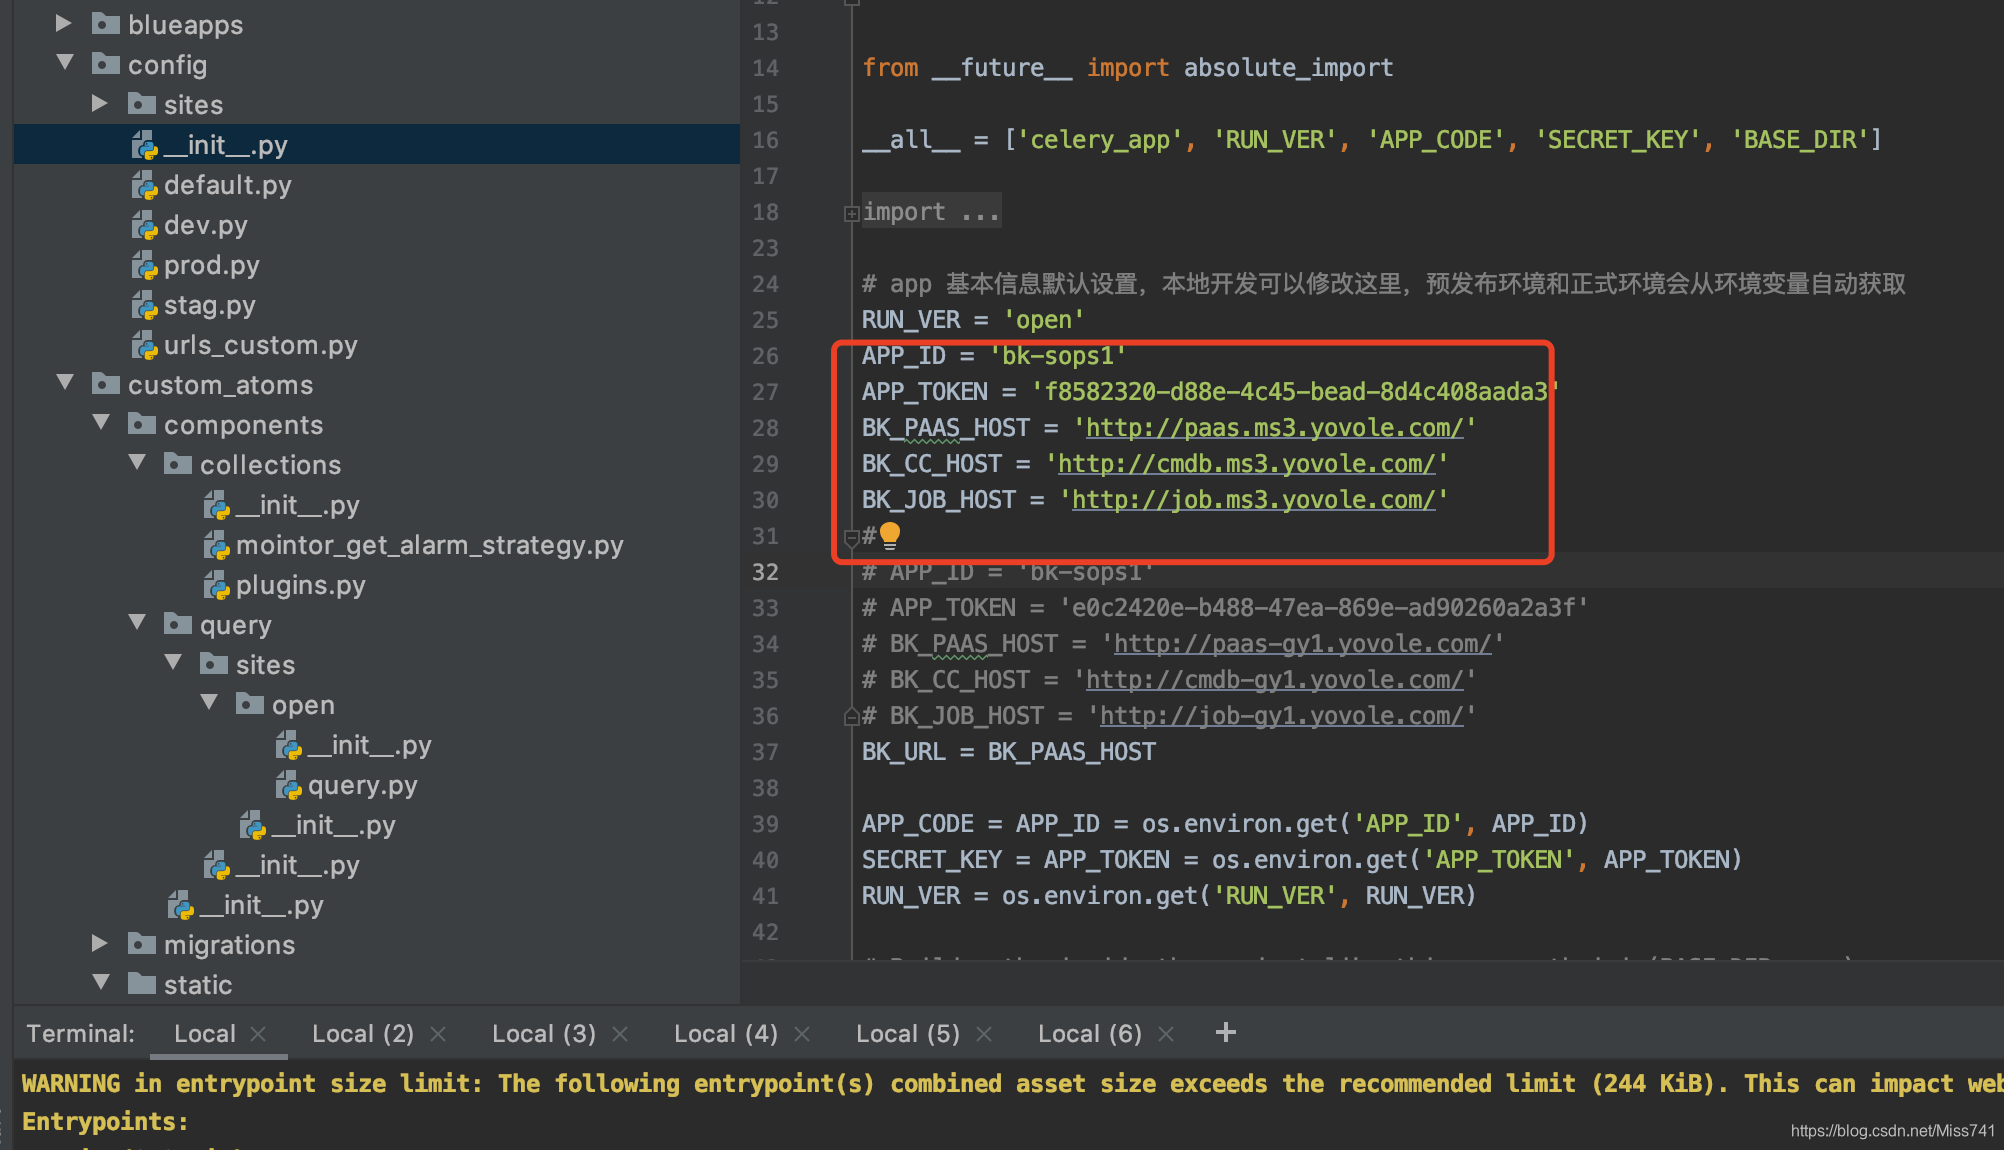Open stag.py in the project tree
The height and width of the screenshot is (1150, 2004).
click(x=210, y=305)
